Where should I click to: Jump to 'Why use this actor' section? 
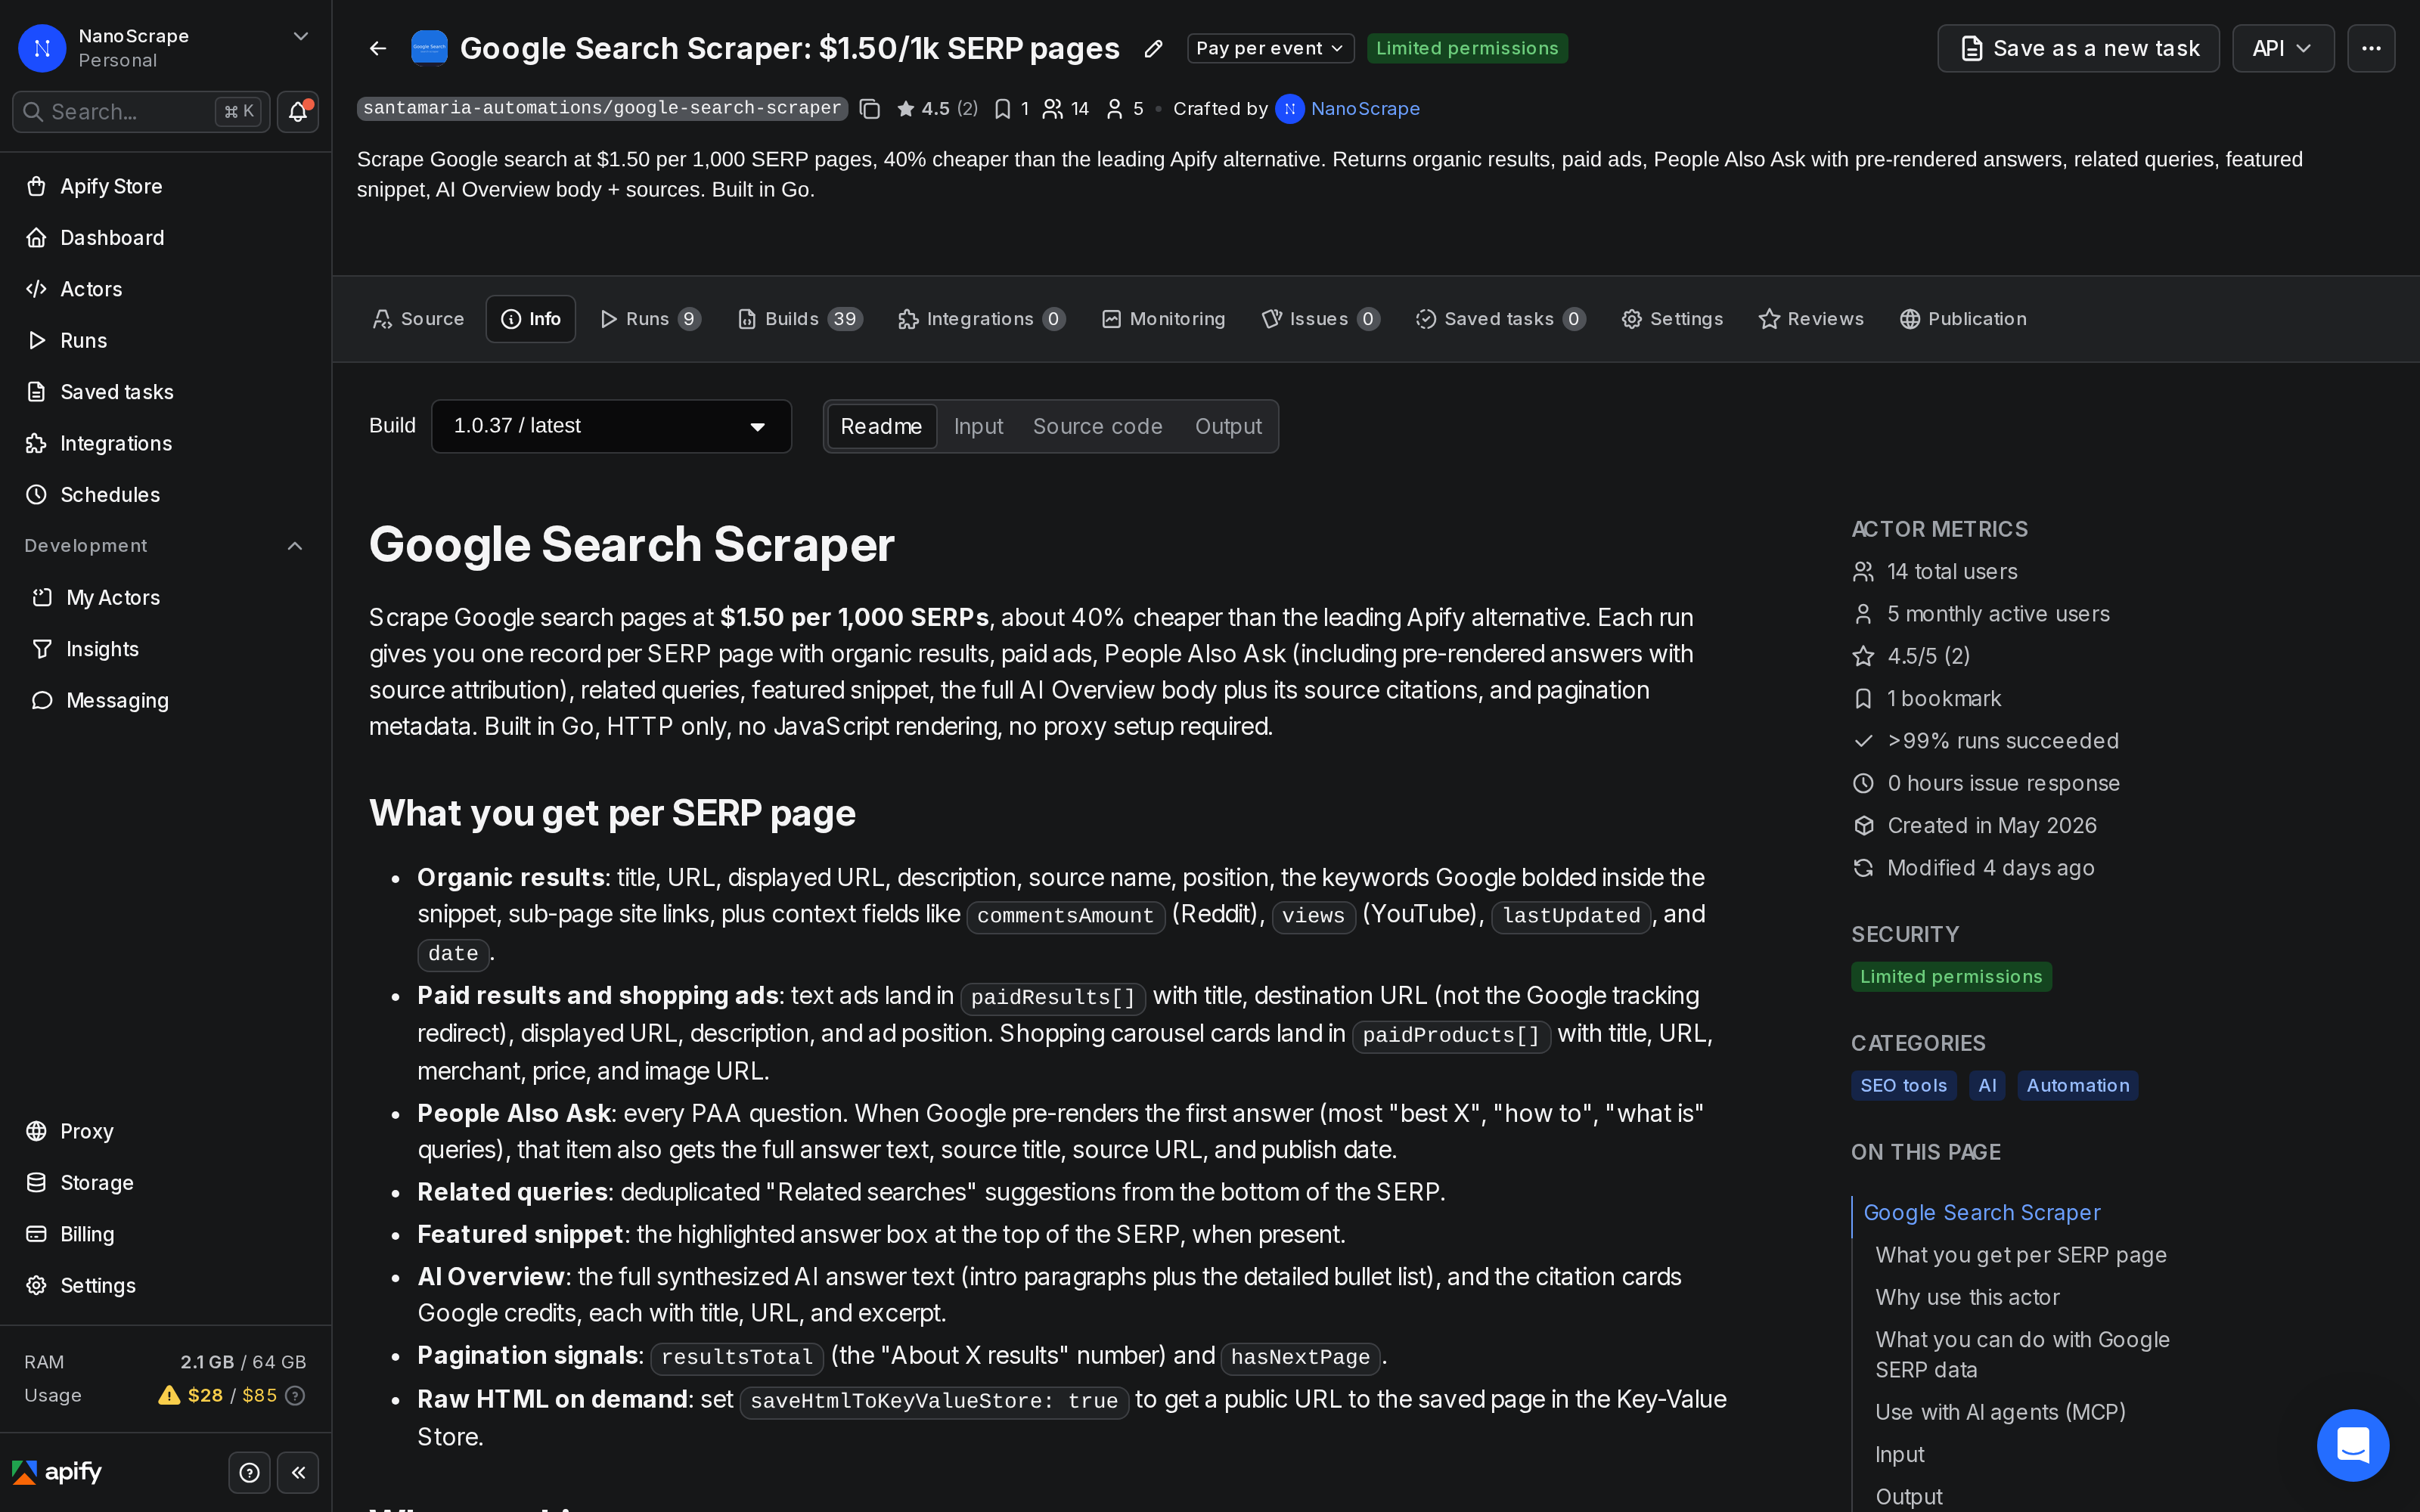tap(1967, 1297)
